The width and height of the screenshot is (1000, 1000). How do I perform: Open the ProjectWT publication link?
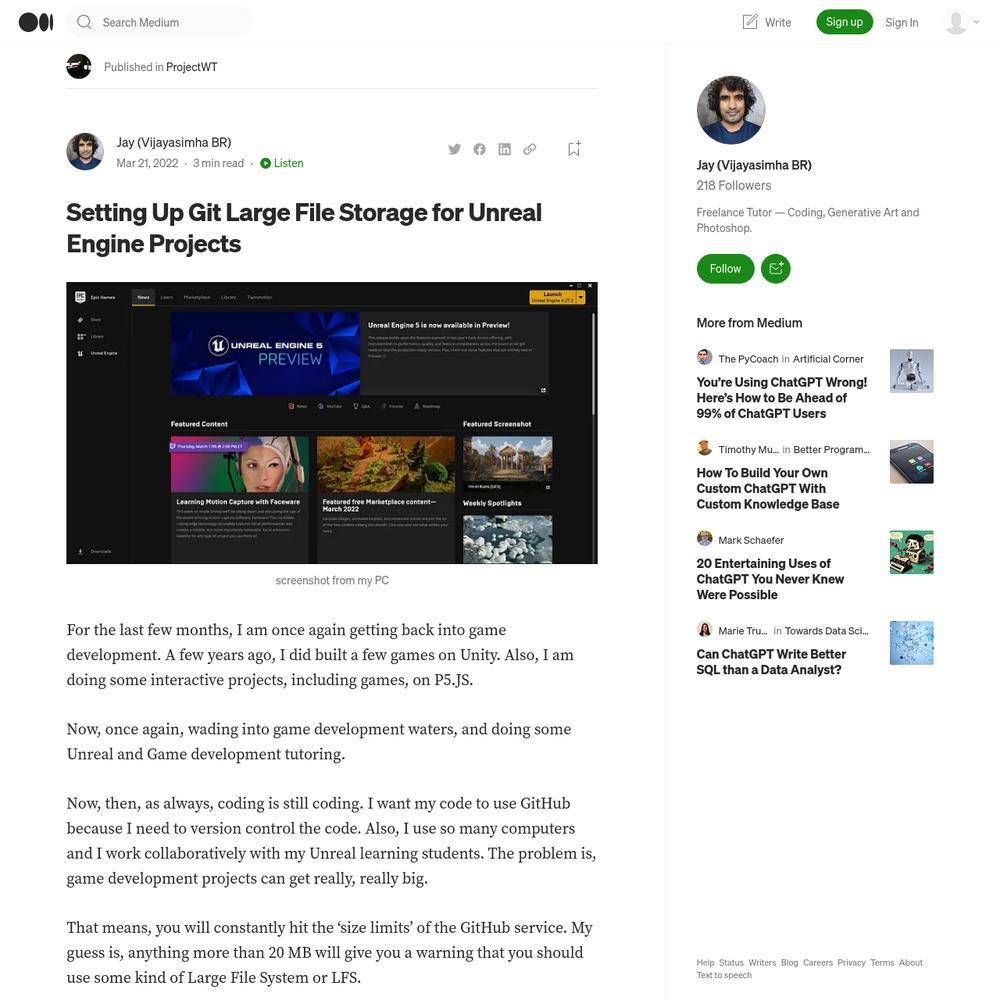(x=191, y=67)
